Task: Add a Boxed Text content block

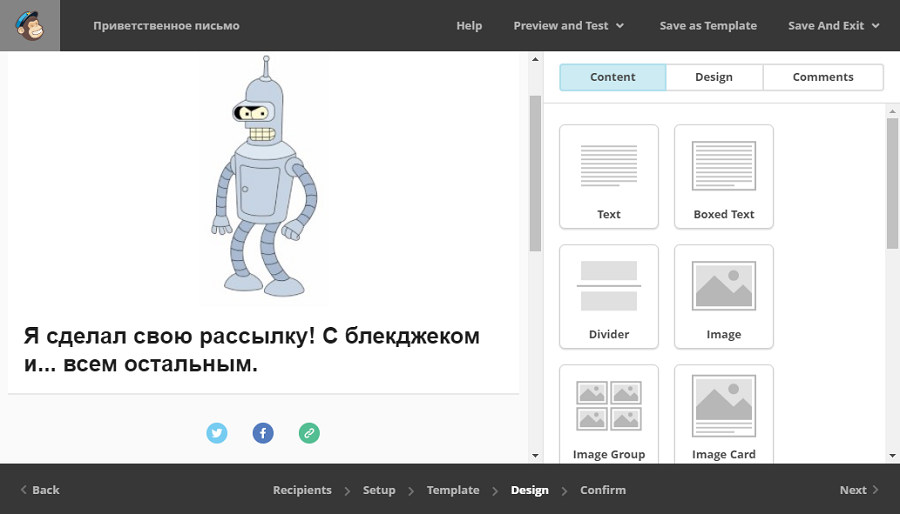Action: [724, 177]
